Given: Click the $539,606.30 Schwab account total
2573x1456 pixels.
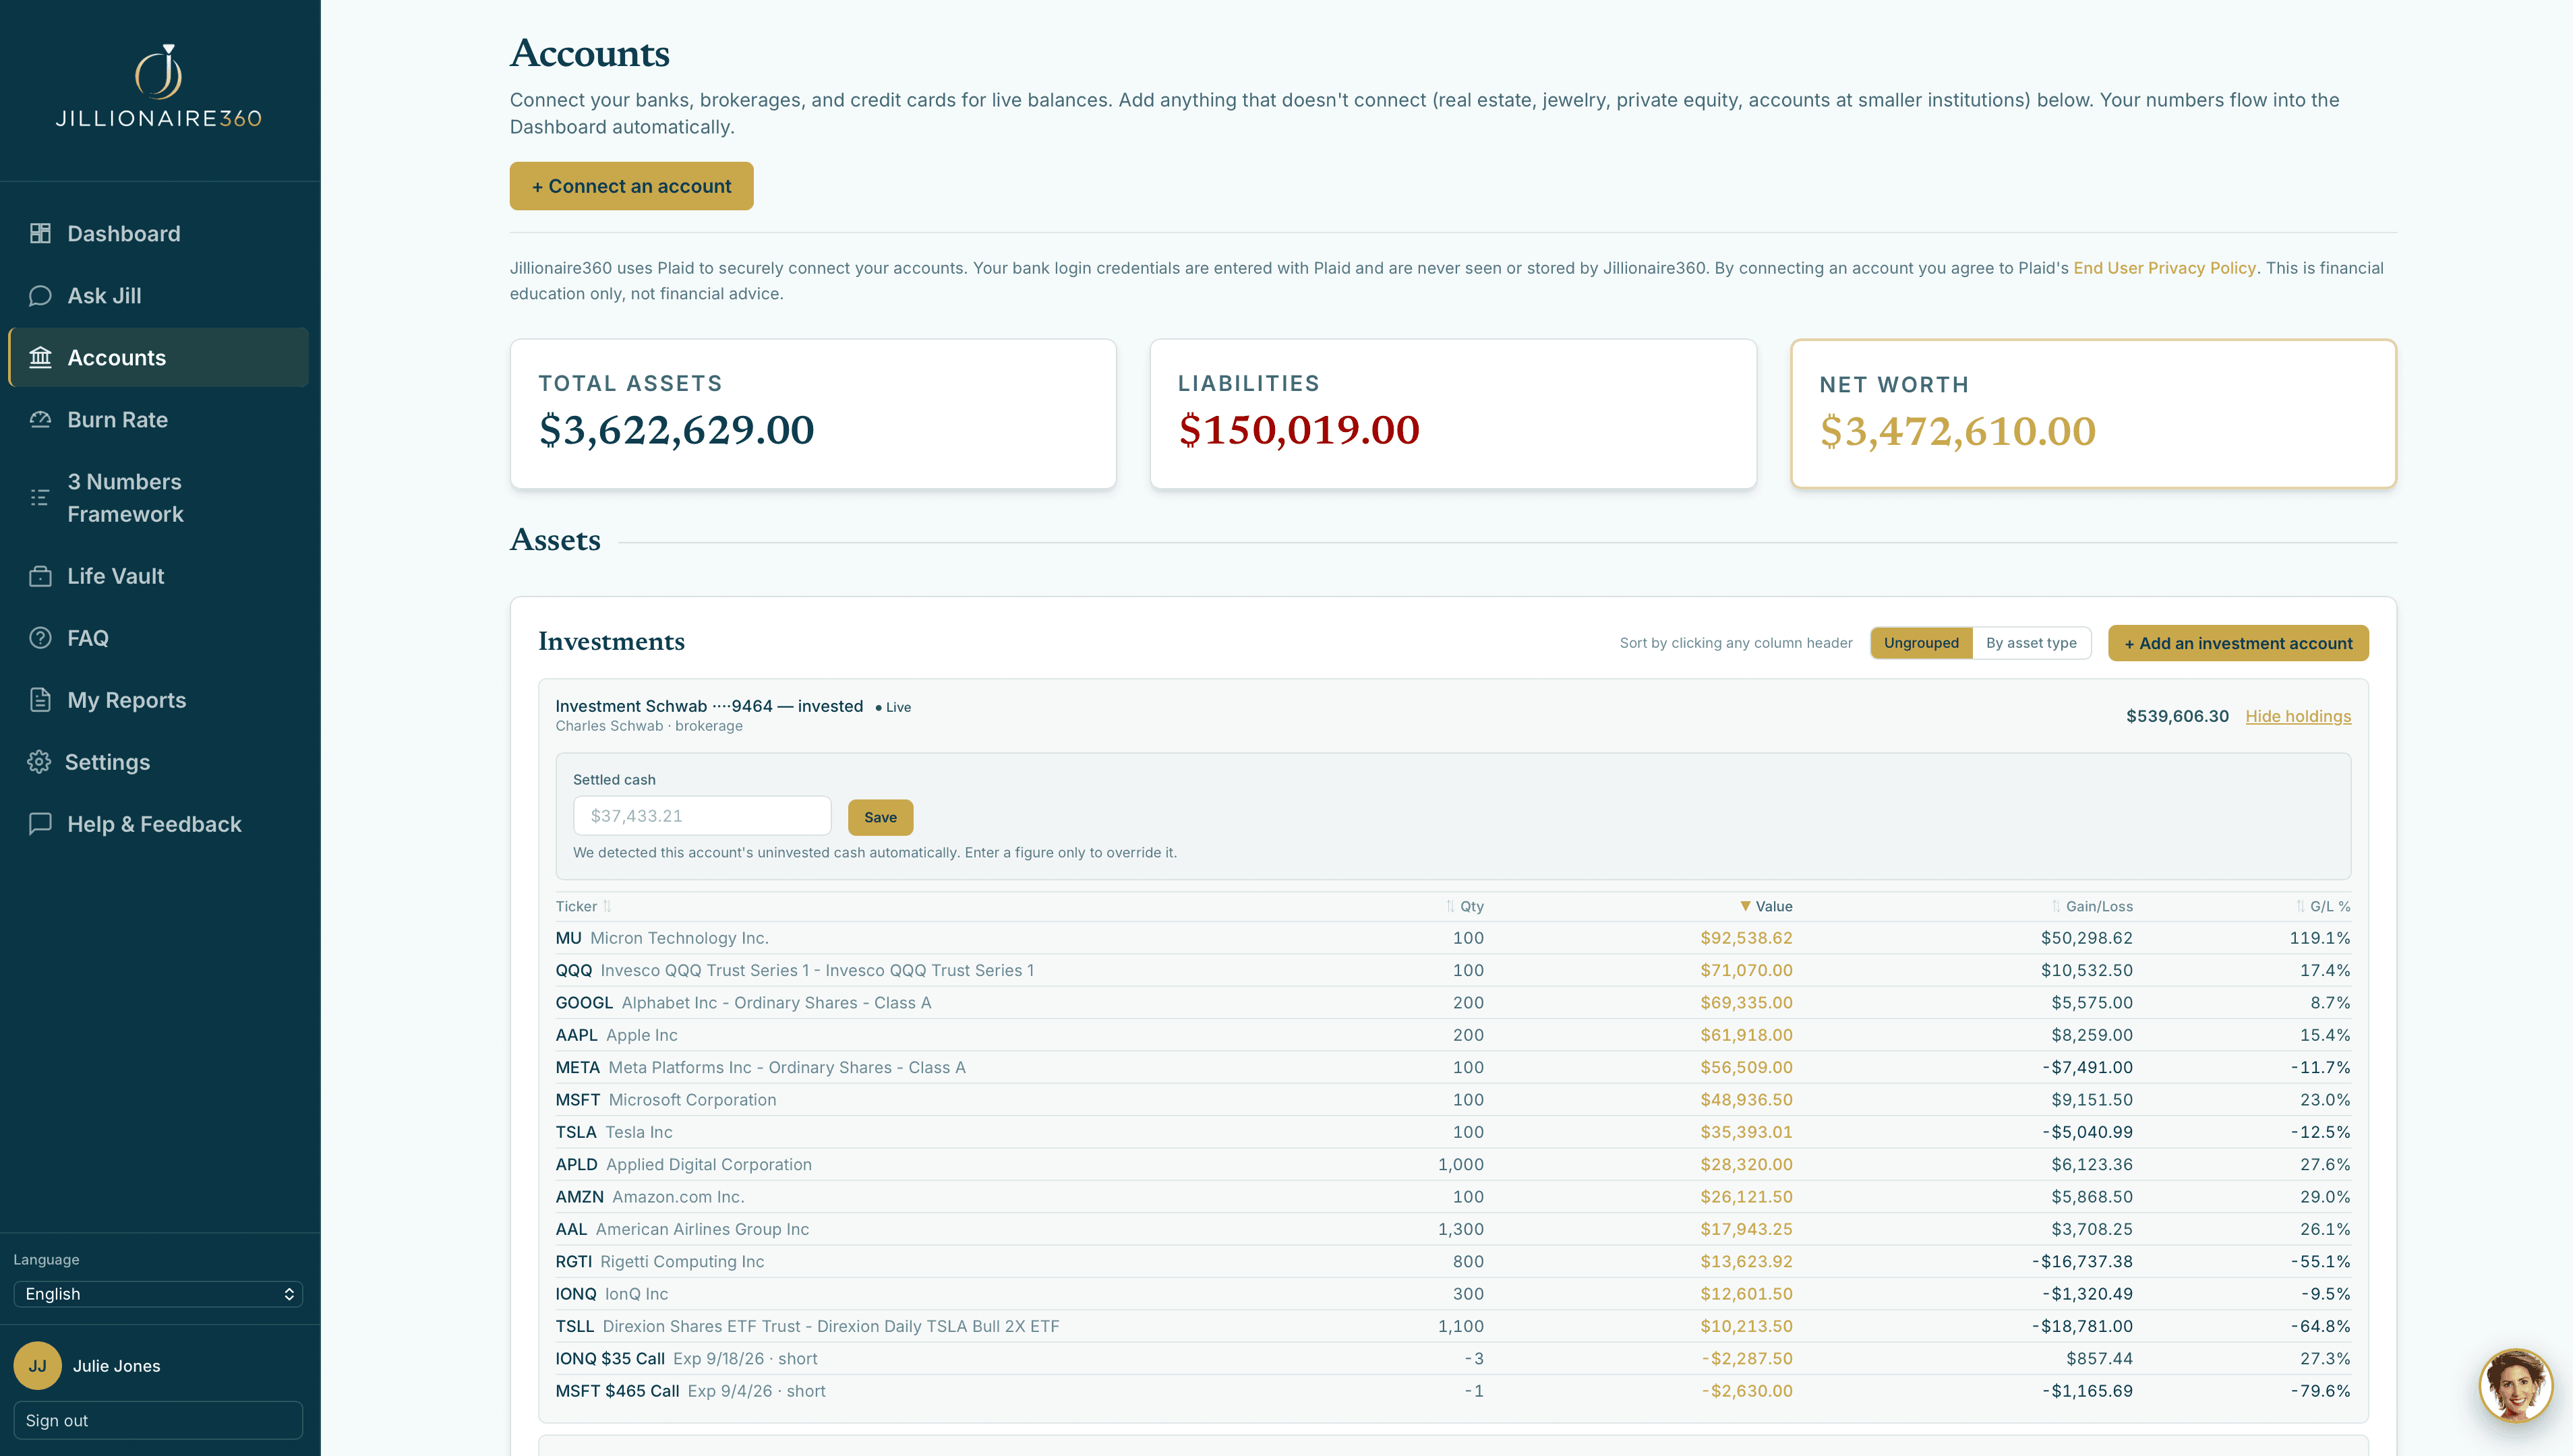Looking at the screenshot, I should (x=2177, y=716).
